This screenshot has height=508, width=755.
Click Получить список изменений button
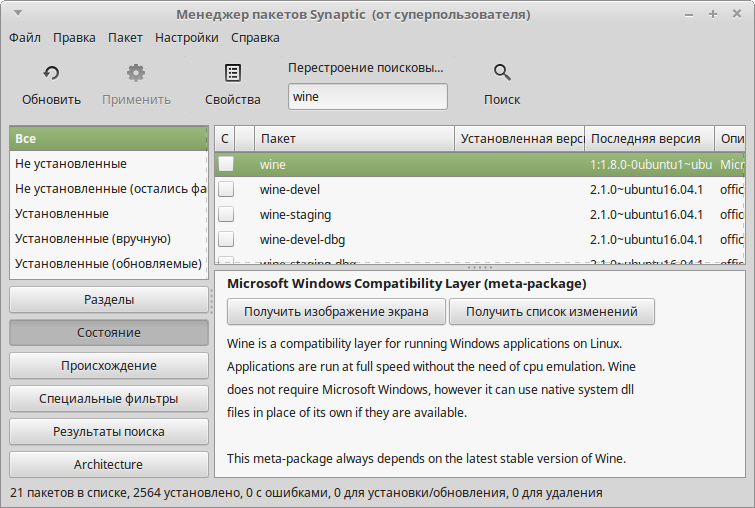(552, 312)
